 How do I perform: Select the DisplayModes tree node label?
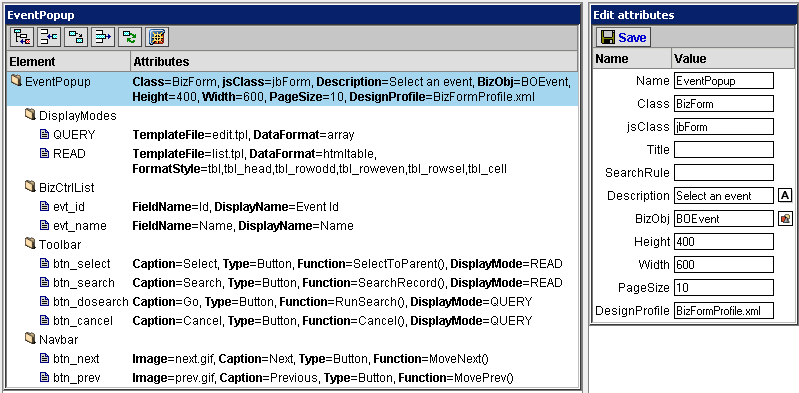(x=77, y=116)
